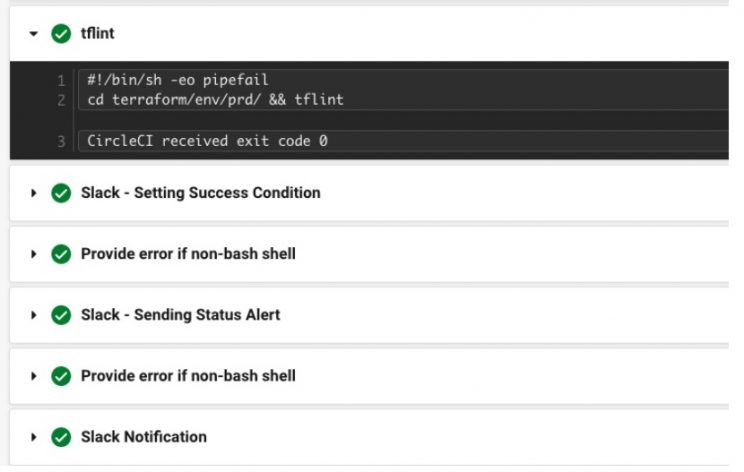Click the green checkmark next to Slack Notification
The width and height of the screenshot is (744, 472).
tap(61, 437)
